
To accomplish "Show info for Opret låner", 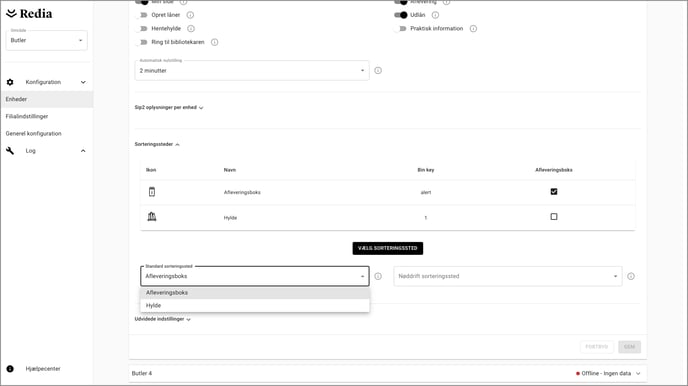I will pos(190,15).
